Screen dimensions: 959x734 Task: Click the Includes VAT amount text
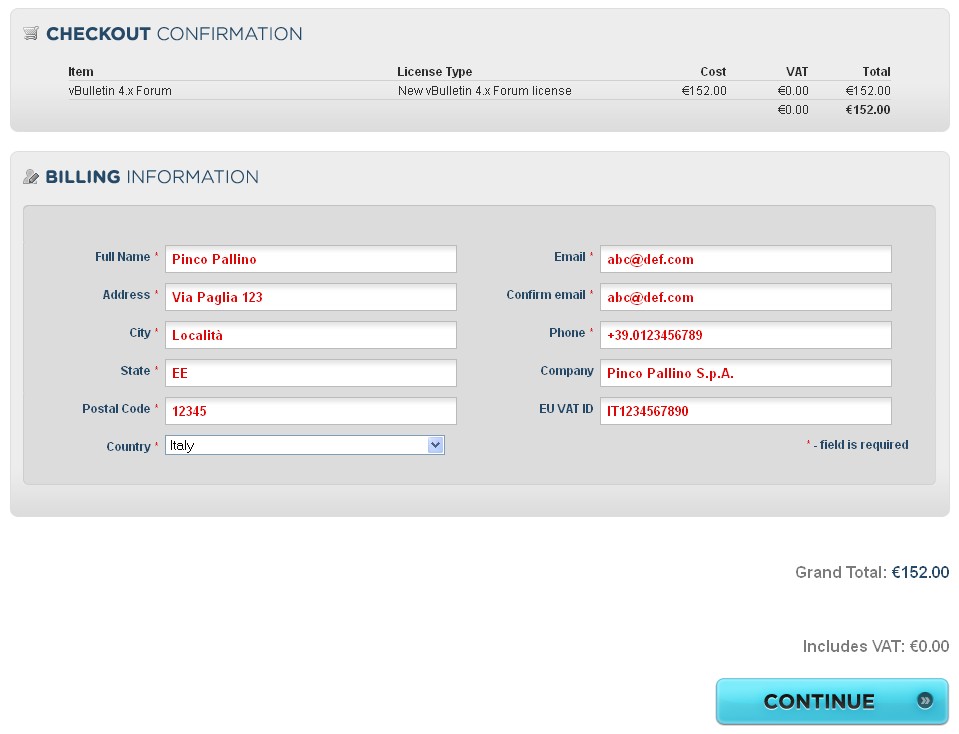tap(928, 647)
